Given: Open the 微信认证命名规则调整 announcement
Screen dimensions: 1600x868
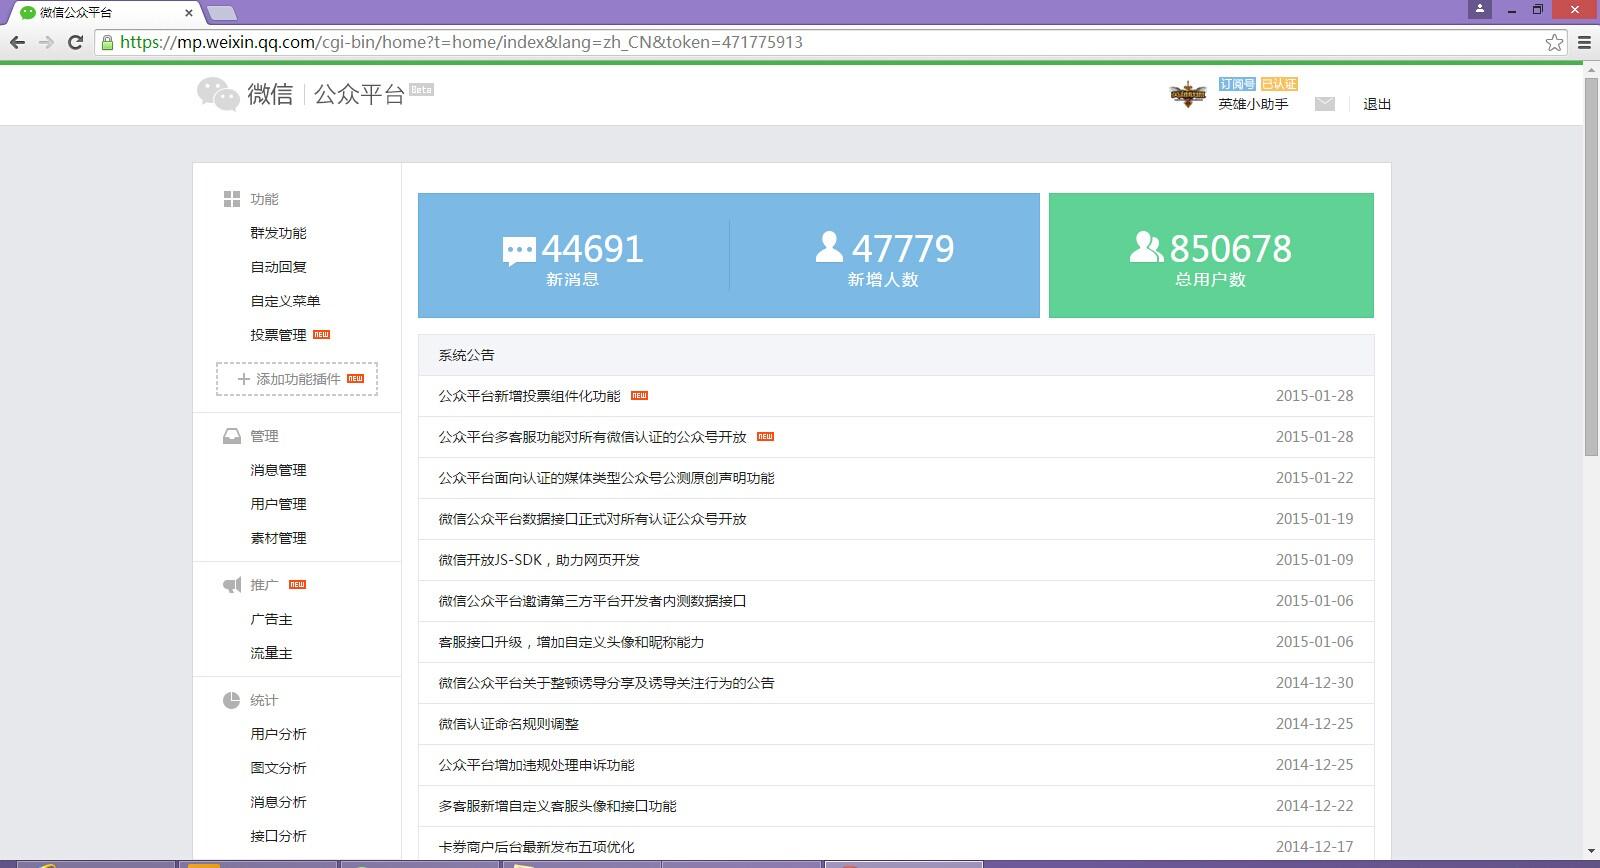Looking at the screenshot, I should pyautogui.click(x=508, y=724).
